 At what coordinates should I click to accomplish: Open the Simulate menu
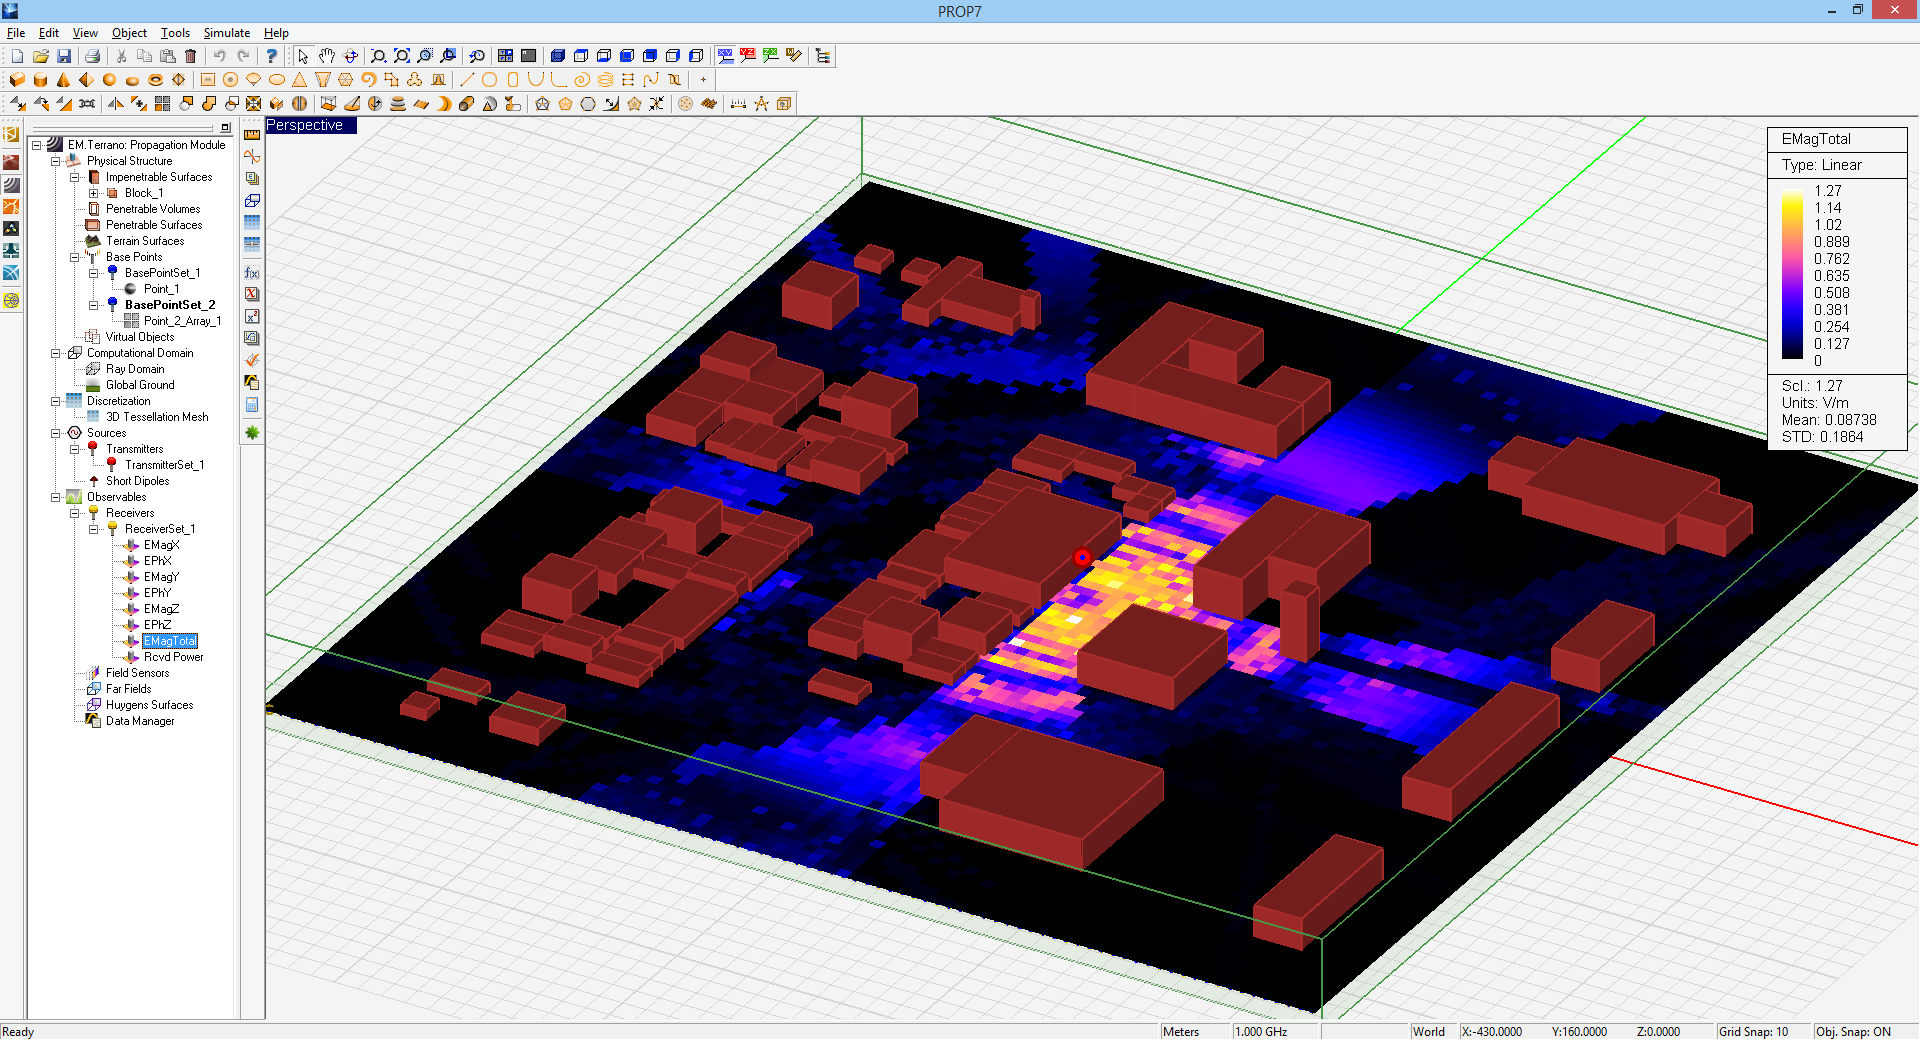[226, 33]
